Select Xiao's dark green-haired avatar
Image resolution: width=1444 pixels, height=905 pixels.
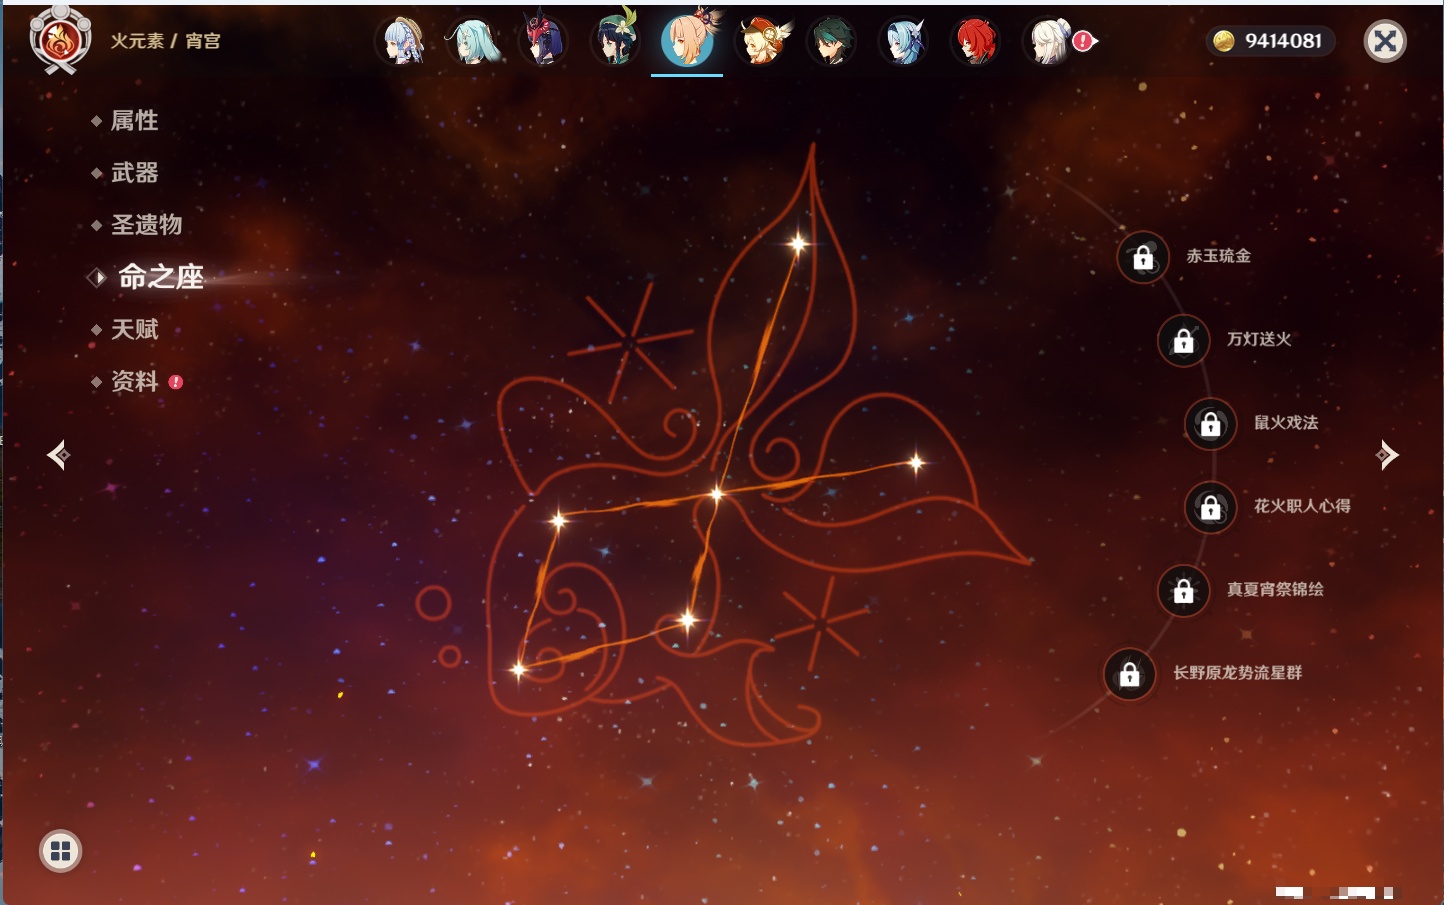[832, 41]
